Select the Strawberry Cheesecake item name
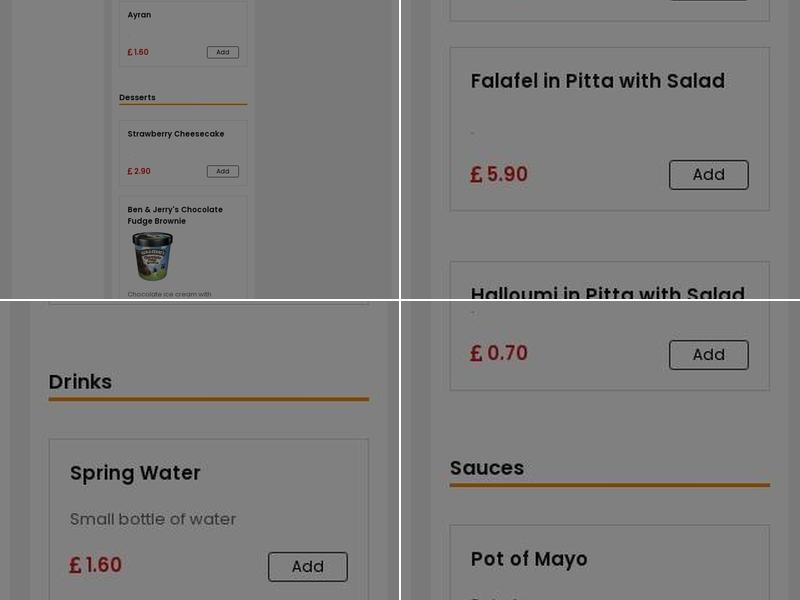The width and height of the screenshot is (800, 600). coord(175,134)
